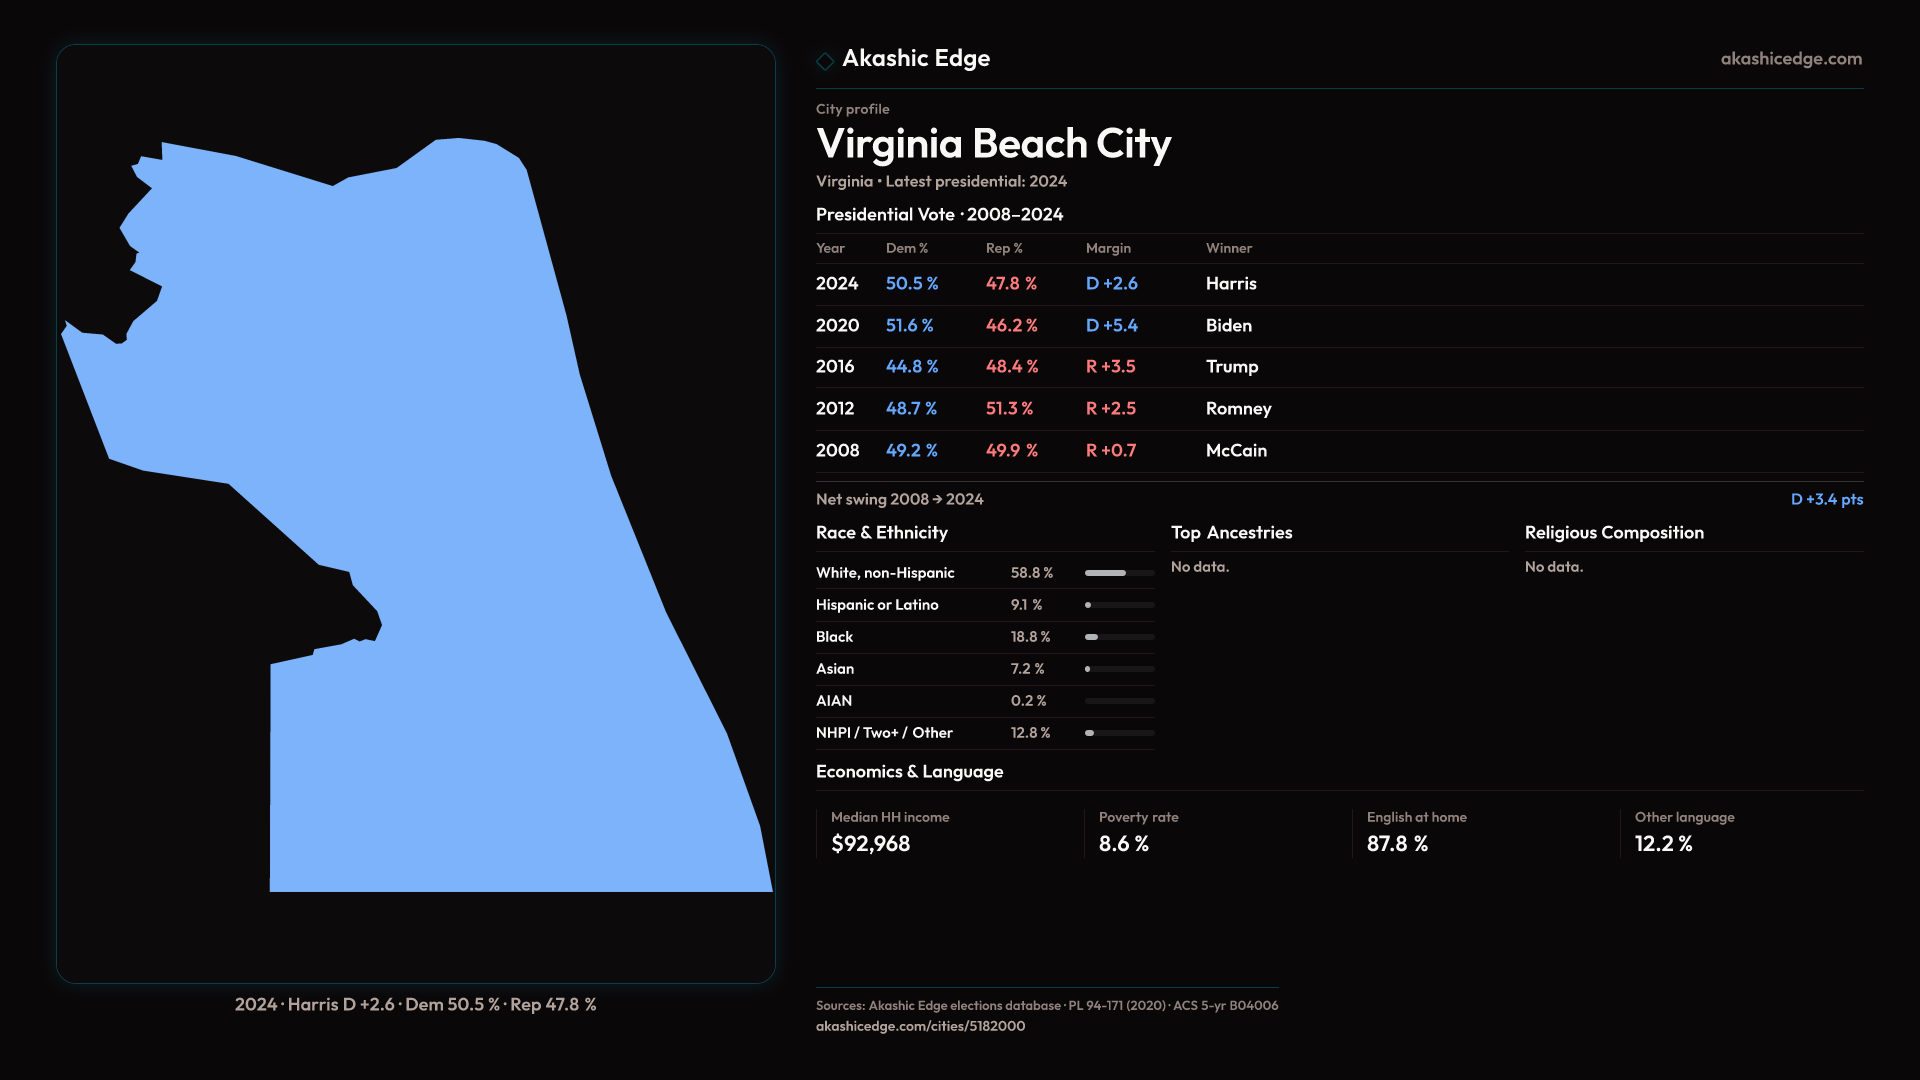Click the map caption with 2024 Harris result
The width and height of the screenshot is (1920, 1080).
[x=415, y=1005]
